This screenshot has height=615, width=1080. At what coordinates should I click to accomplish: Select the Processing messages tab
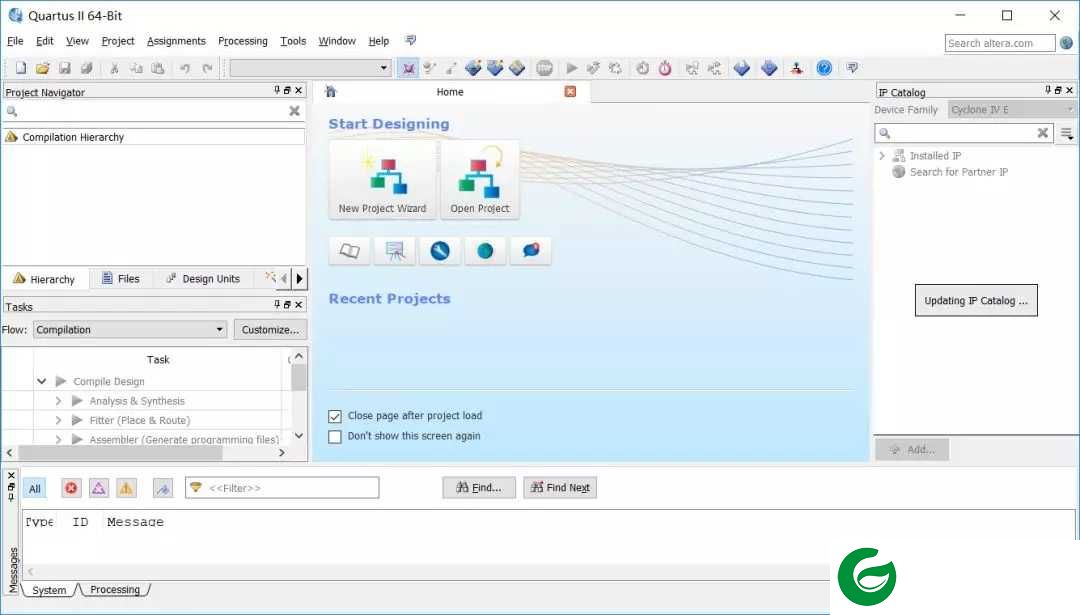click(x=115, y=590)
